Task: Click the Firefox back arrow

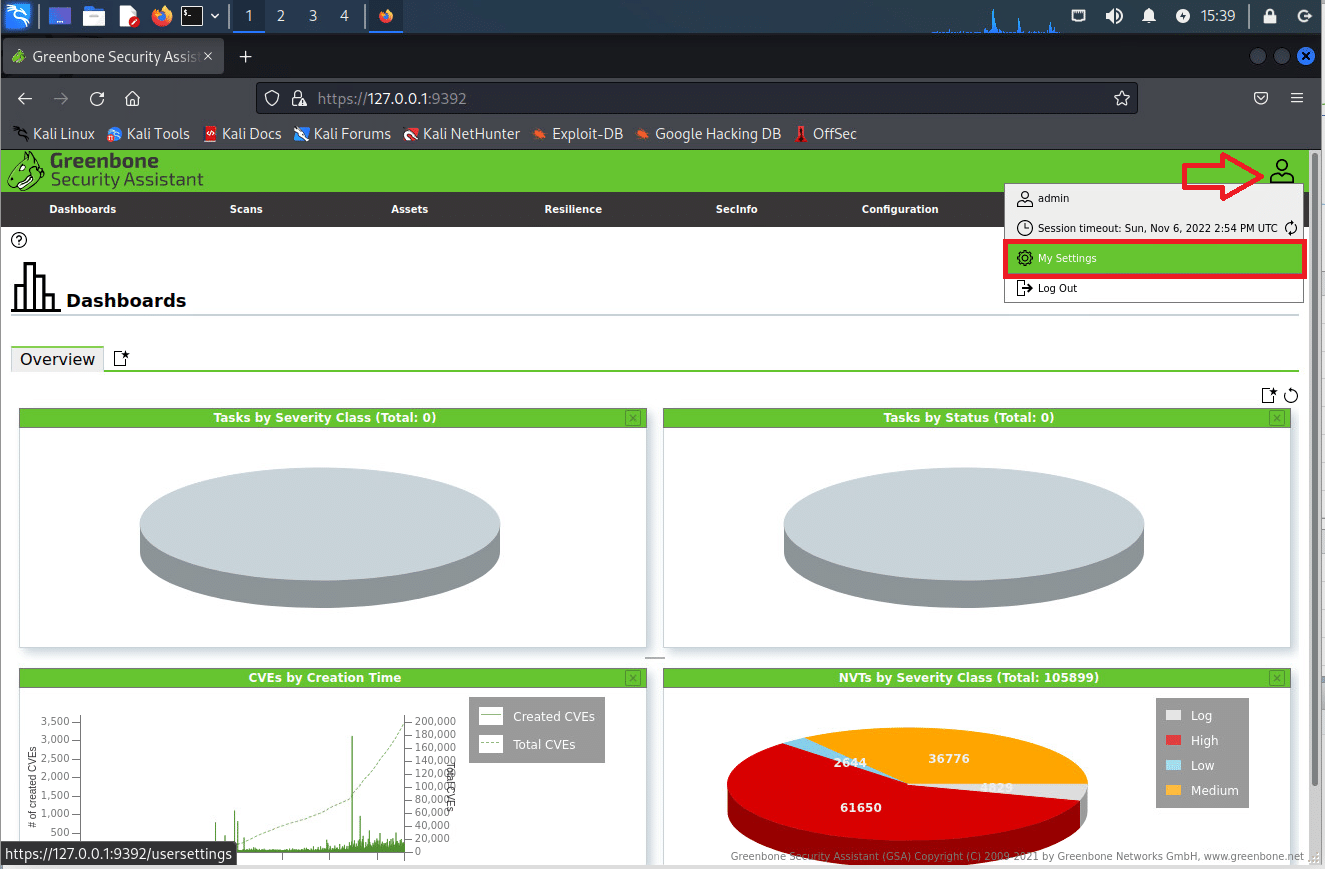Action: click(26, 98)
